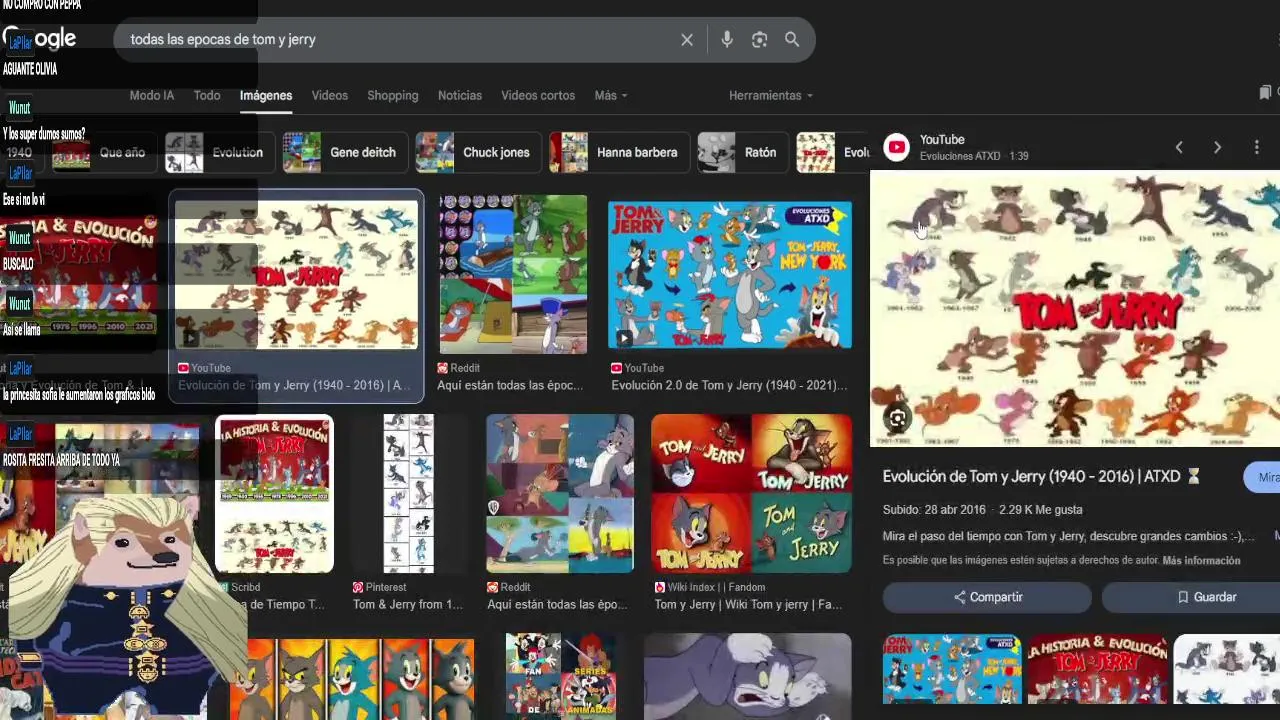Switch to the Todo tab
Screen dimensions: 1280x720
(x=207, y=95)
